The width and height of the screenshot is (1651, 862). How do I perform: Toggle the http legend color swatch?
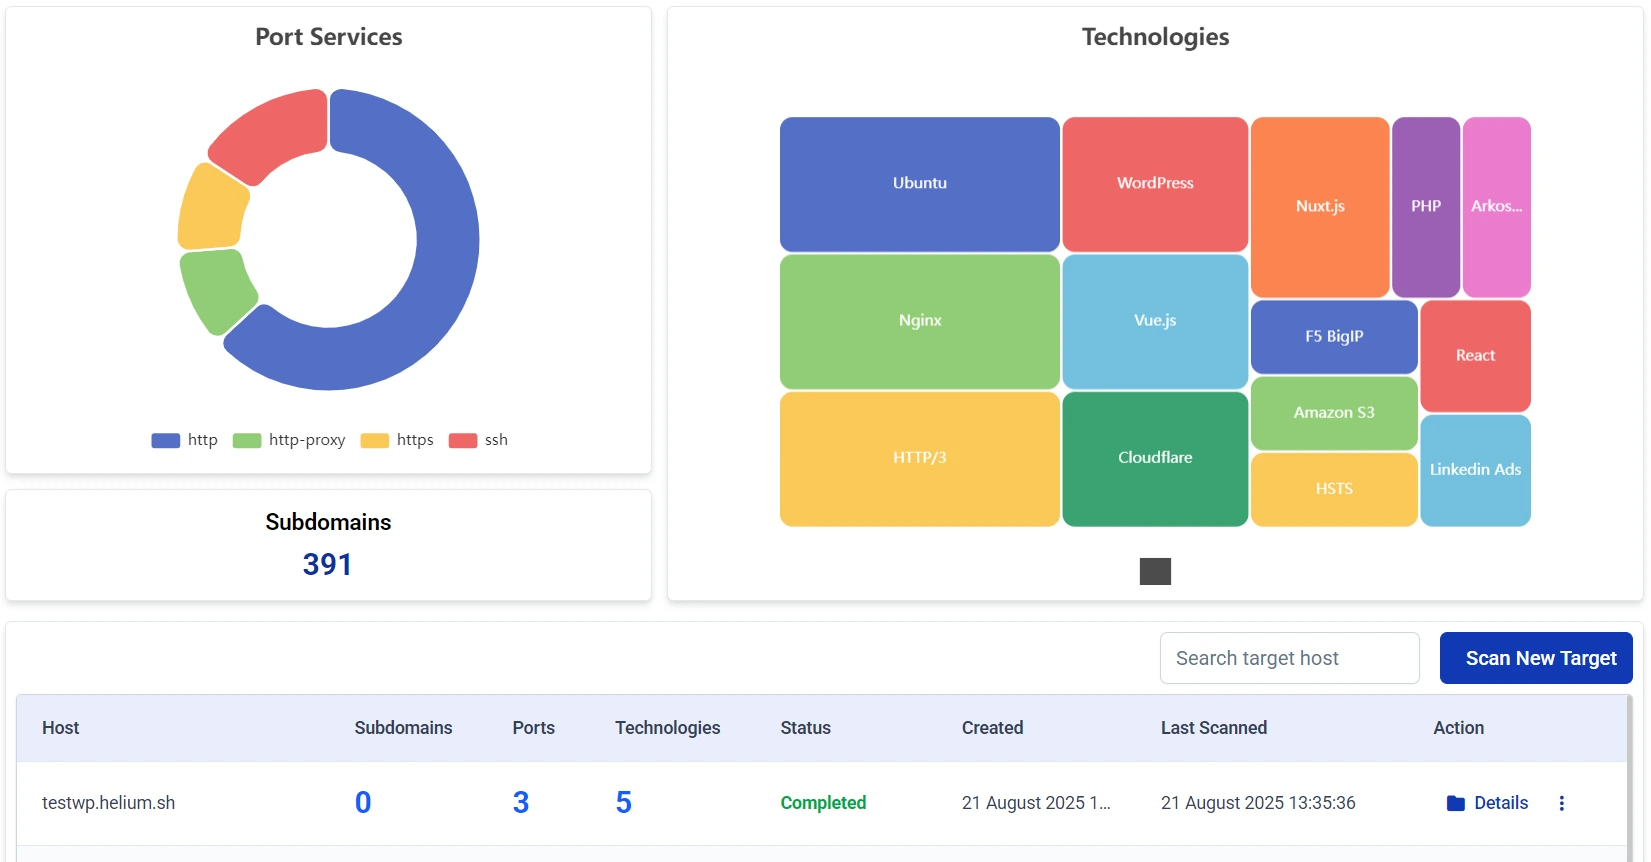coord(166,440)
